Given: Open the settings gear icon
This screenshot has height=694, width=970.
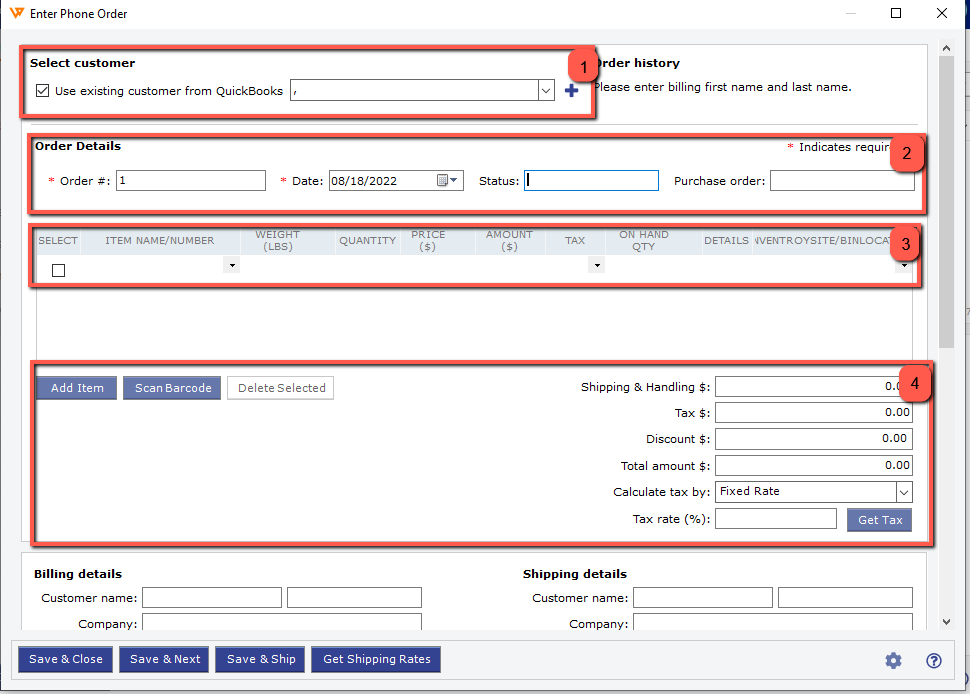Looking at the screenshot, I should (893, 660).
